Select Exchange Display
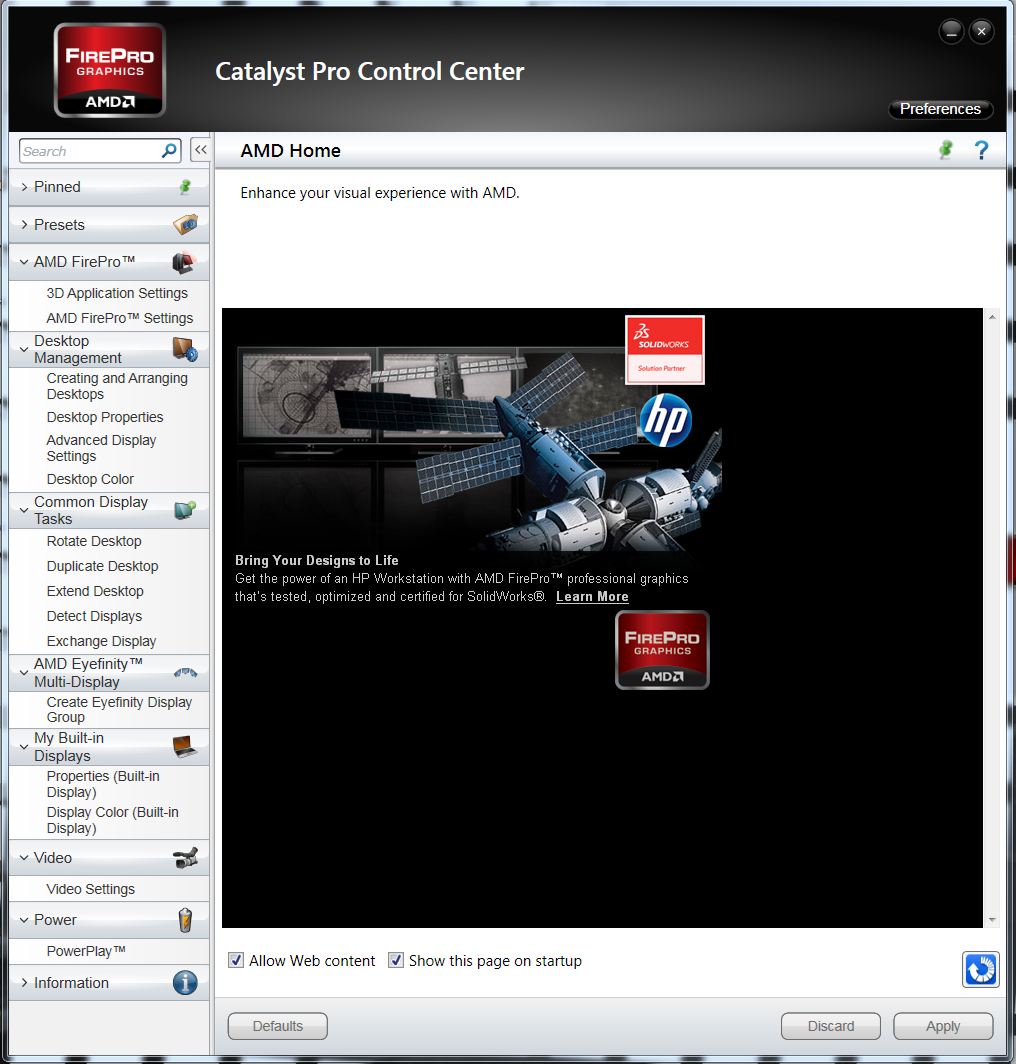Screen dimensions: 1016x1064 (x=101, y=641)
